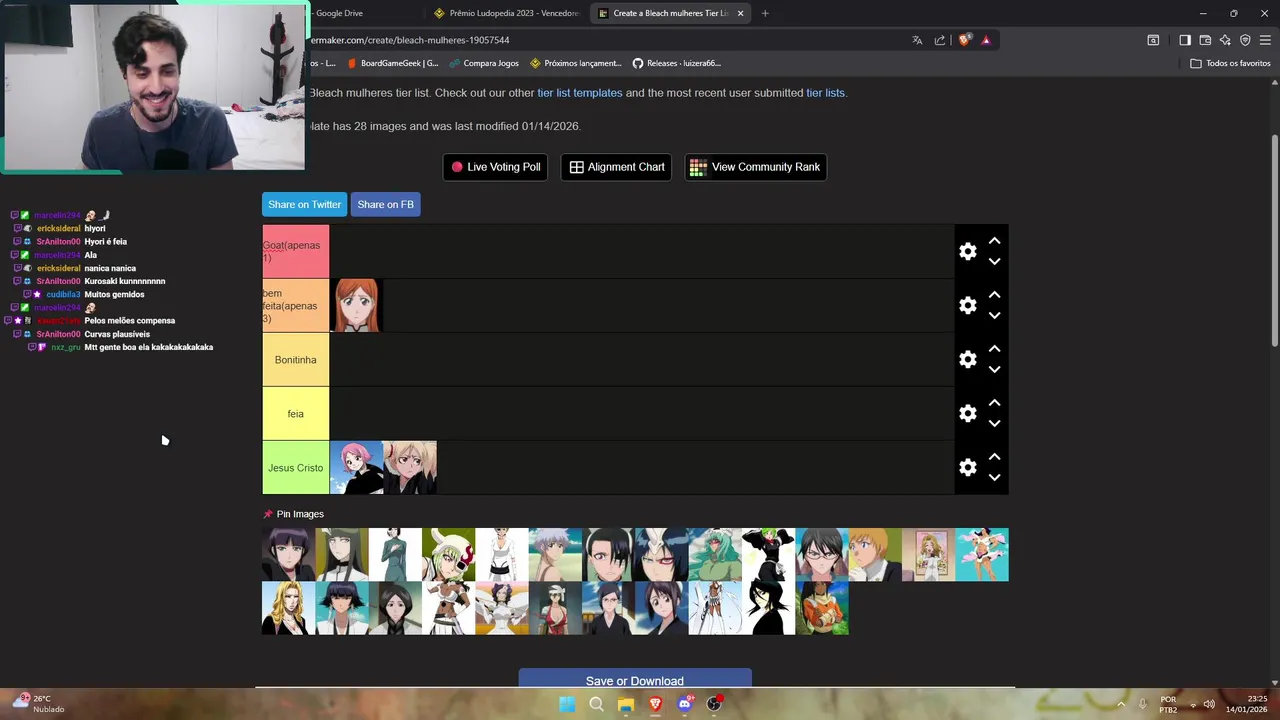Screen dimensions: 1280x720
Task: Open Brave Rewards triangle icon
Action: [x=986, y=40]
